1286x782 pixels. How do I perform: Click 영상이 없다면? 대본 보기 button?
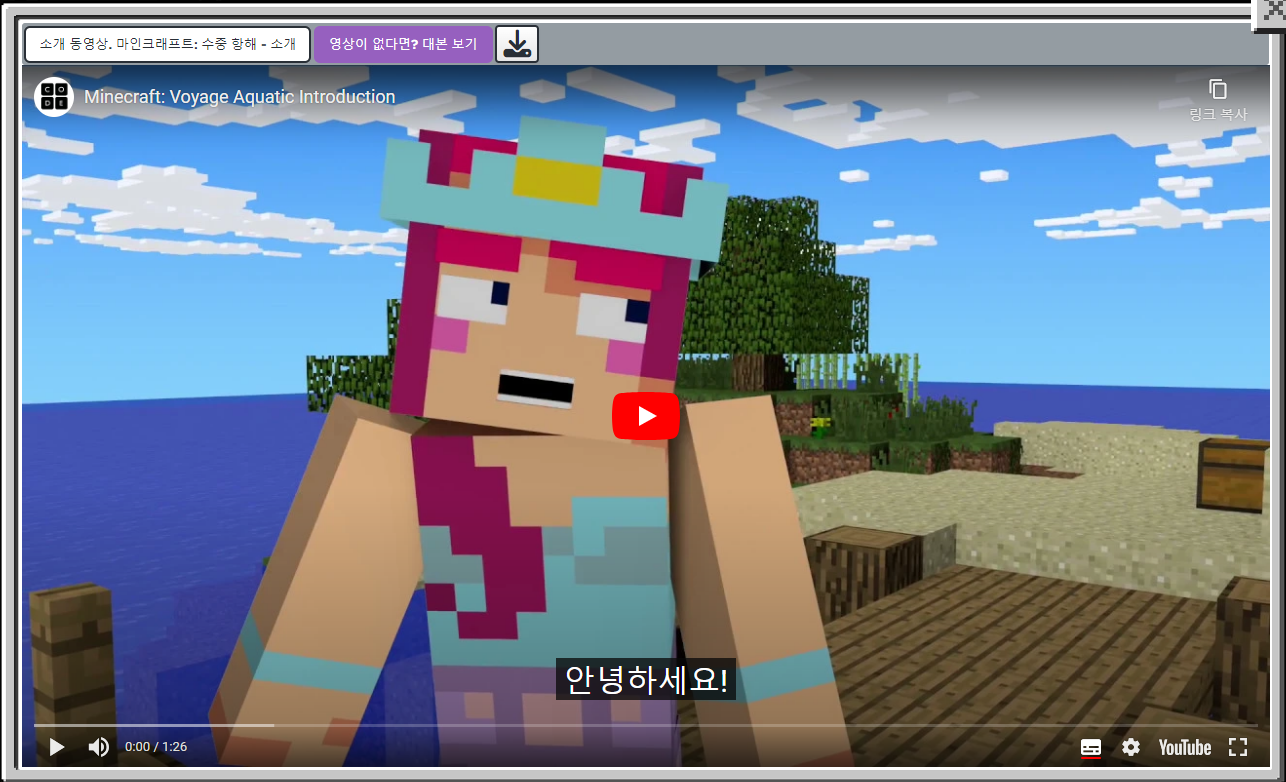click(x=403, y=44)
